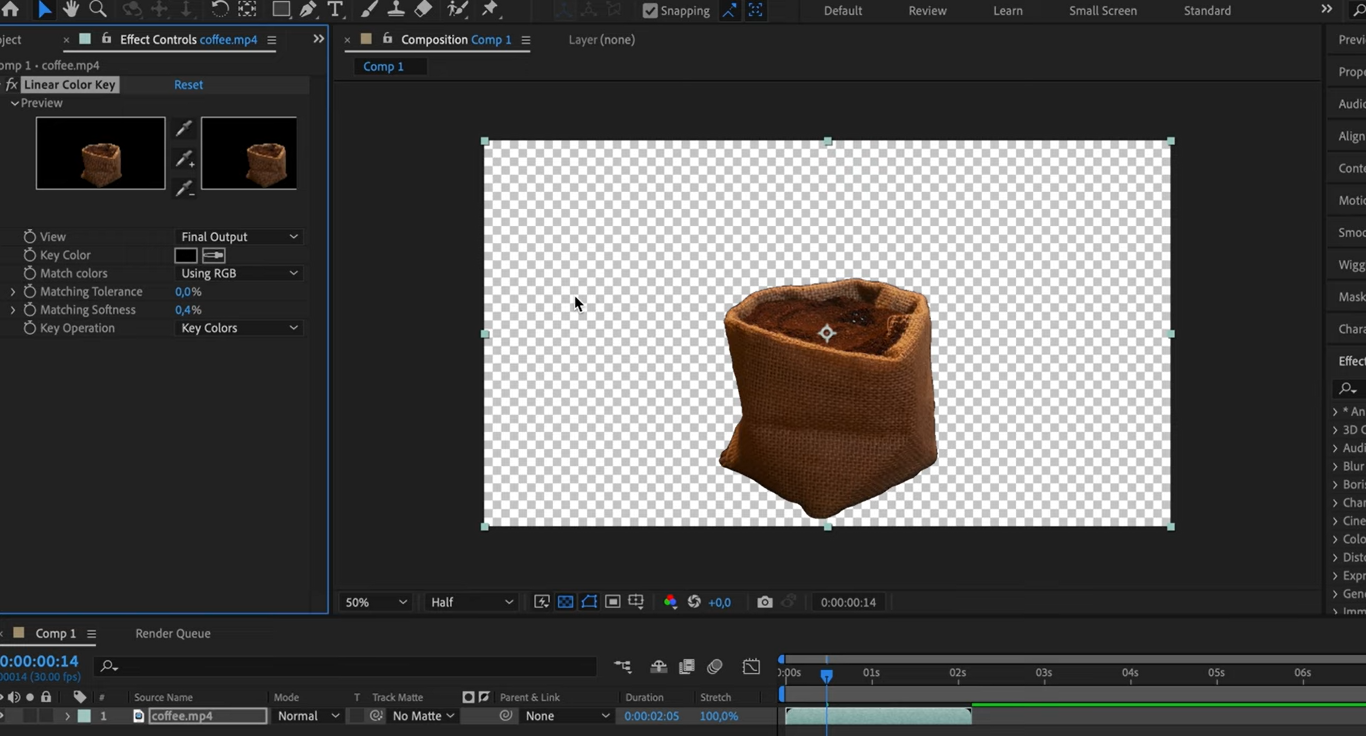Screen dimensions: 1366x736
Task: Toggle the fx switch for Linear Color Key
Action: (x=11, y=85)
